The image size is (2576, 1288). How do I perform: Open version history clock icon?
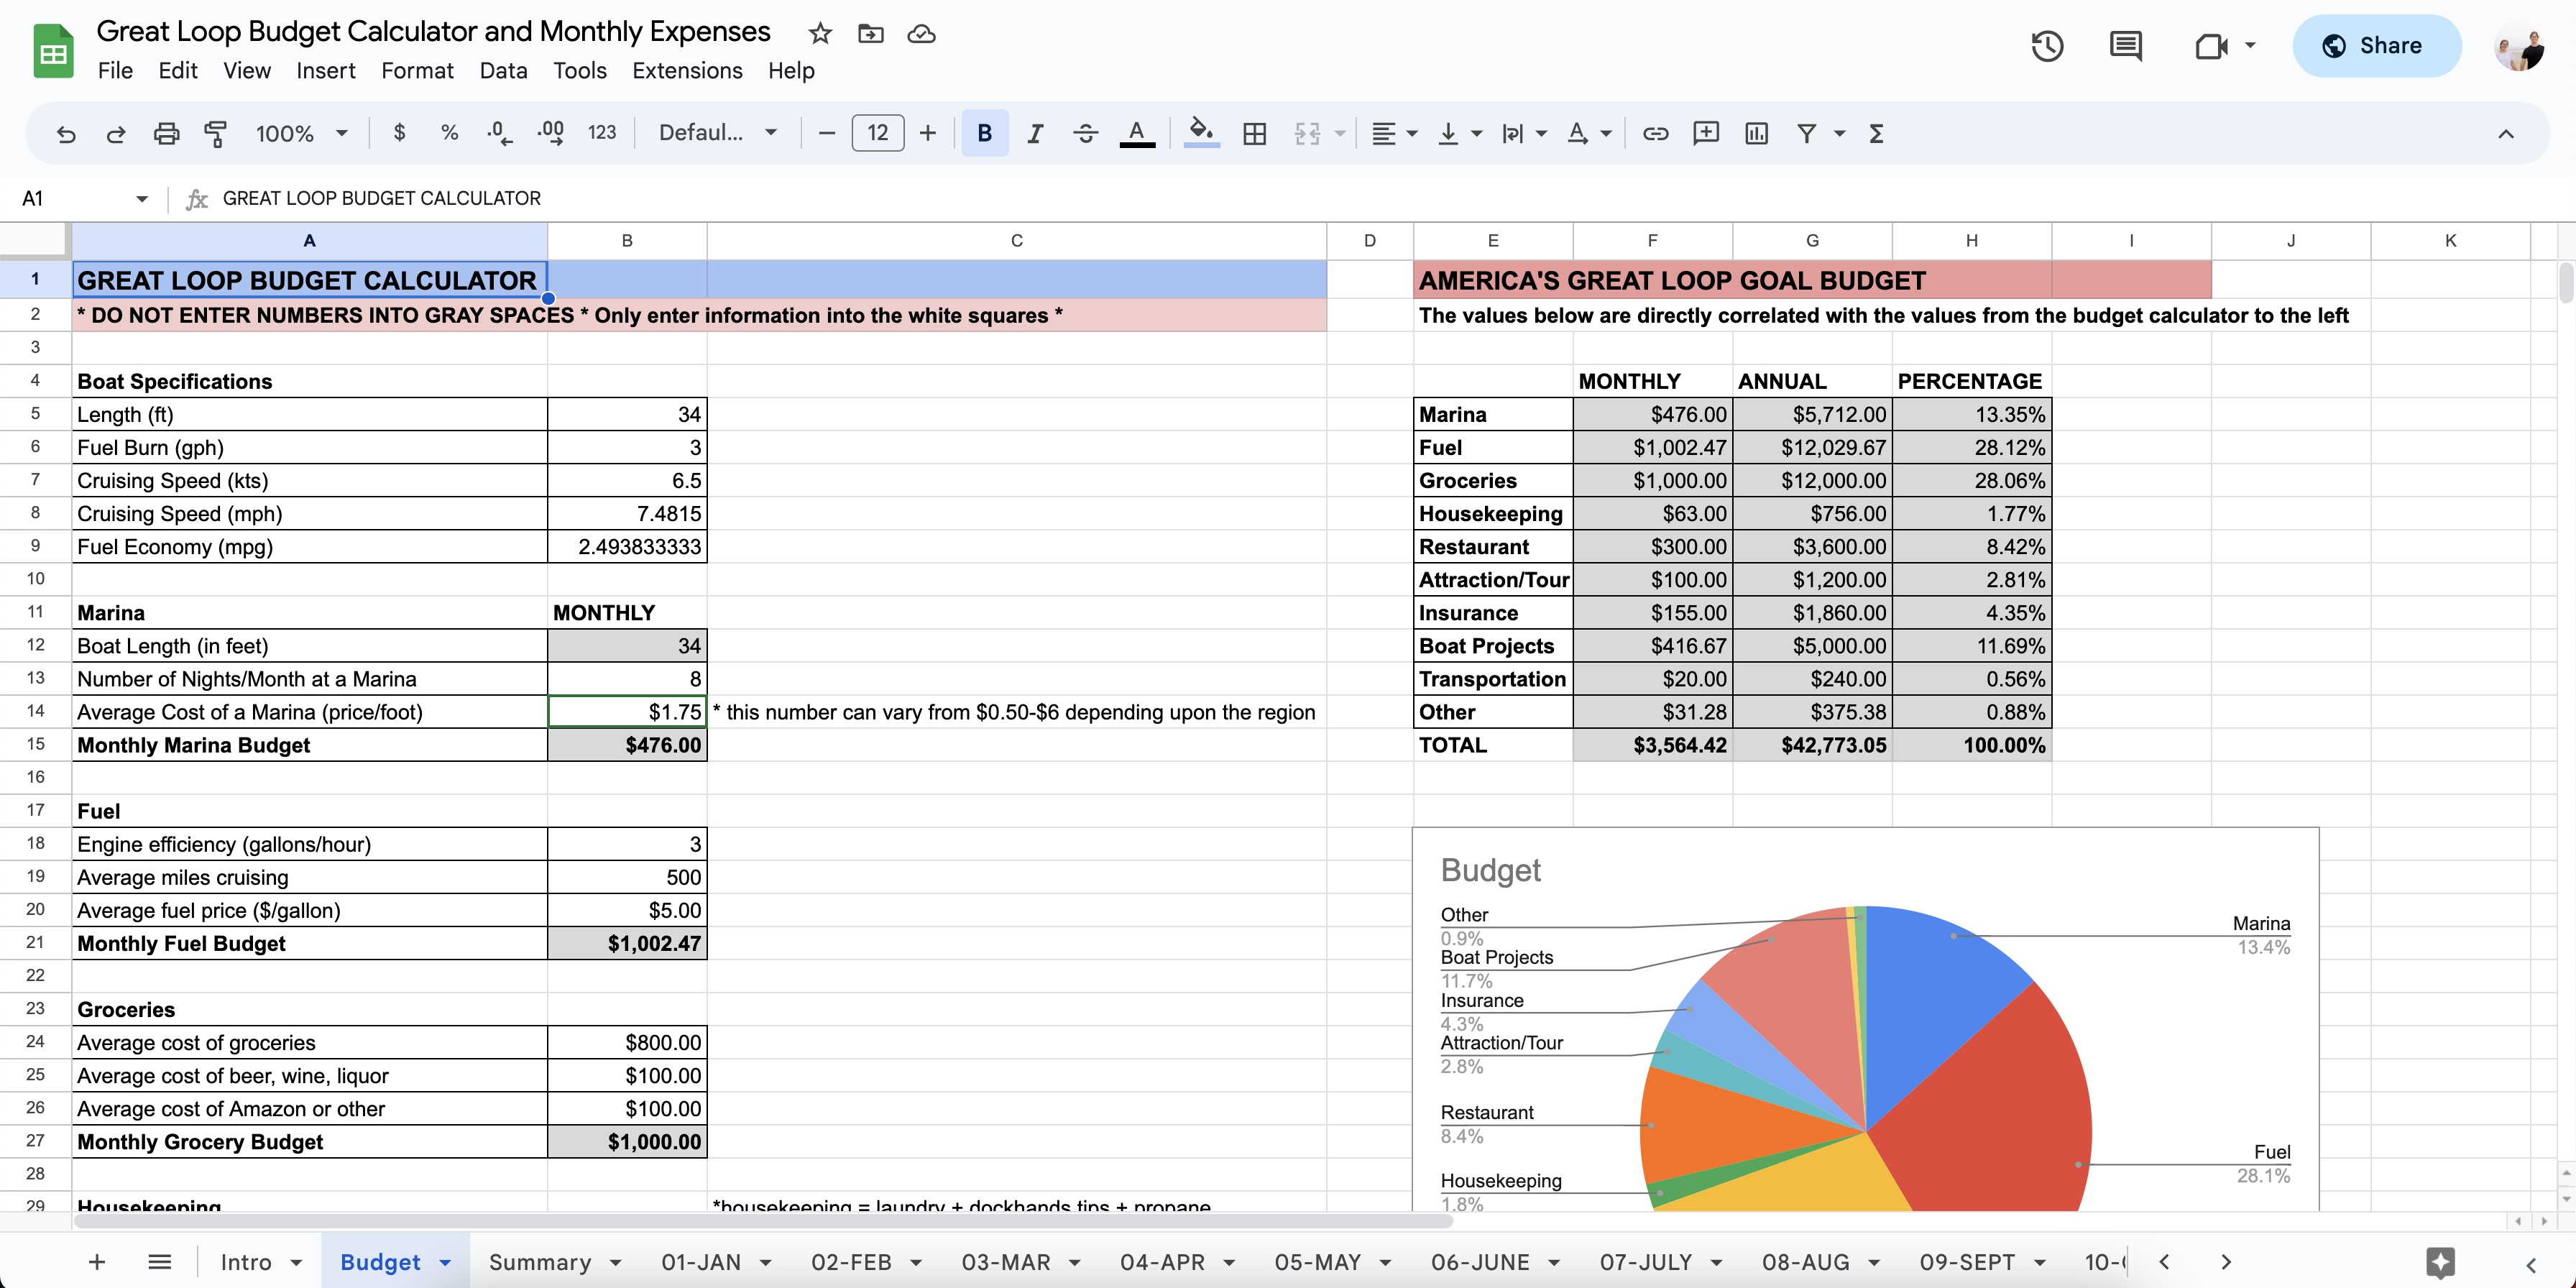pyautogui.click(x=2047, y=46)
